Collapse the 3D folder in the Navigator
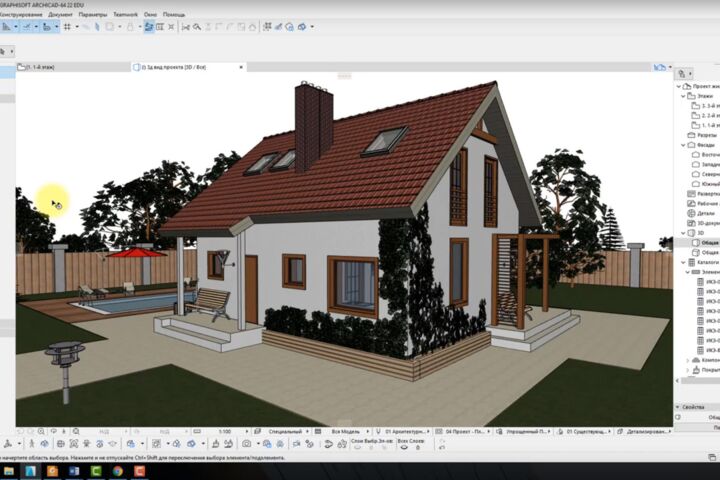 click(684, 233)
